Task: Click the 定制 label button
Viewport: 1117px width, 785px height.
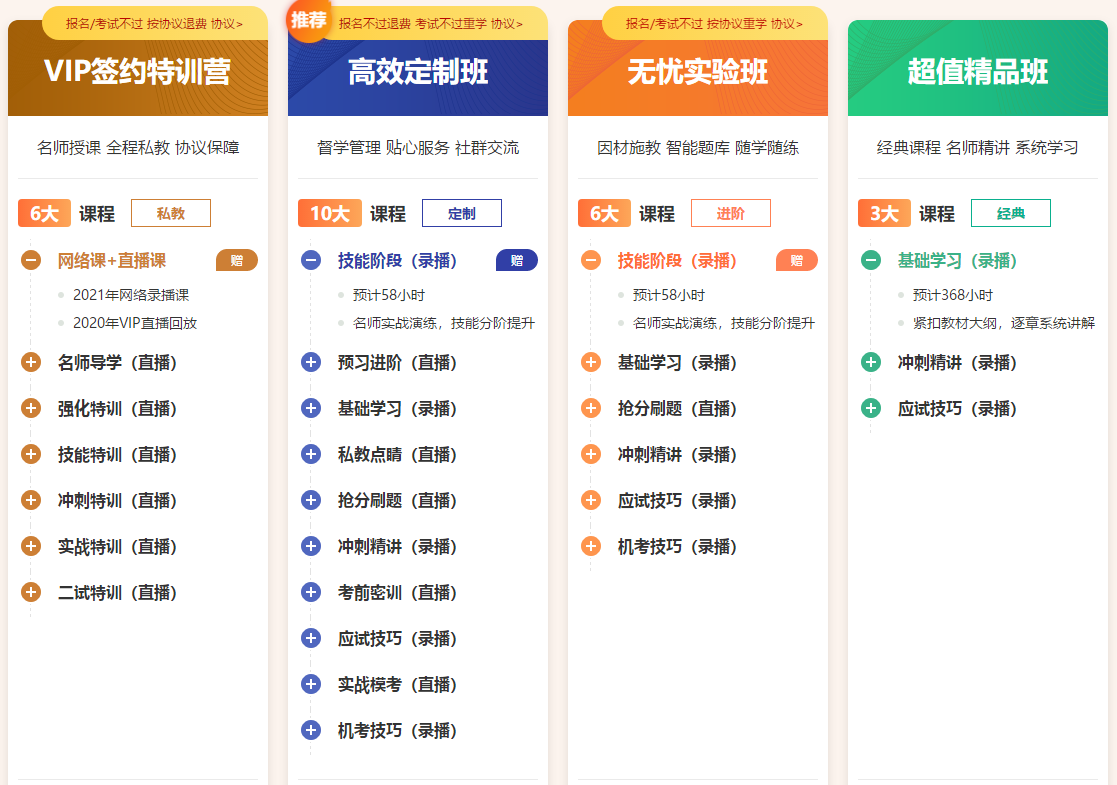Action: pos(461,212)
